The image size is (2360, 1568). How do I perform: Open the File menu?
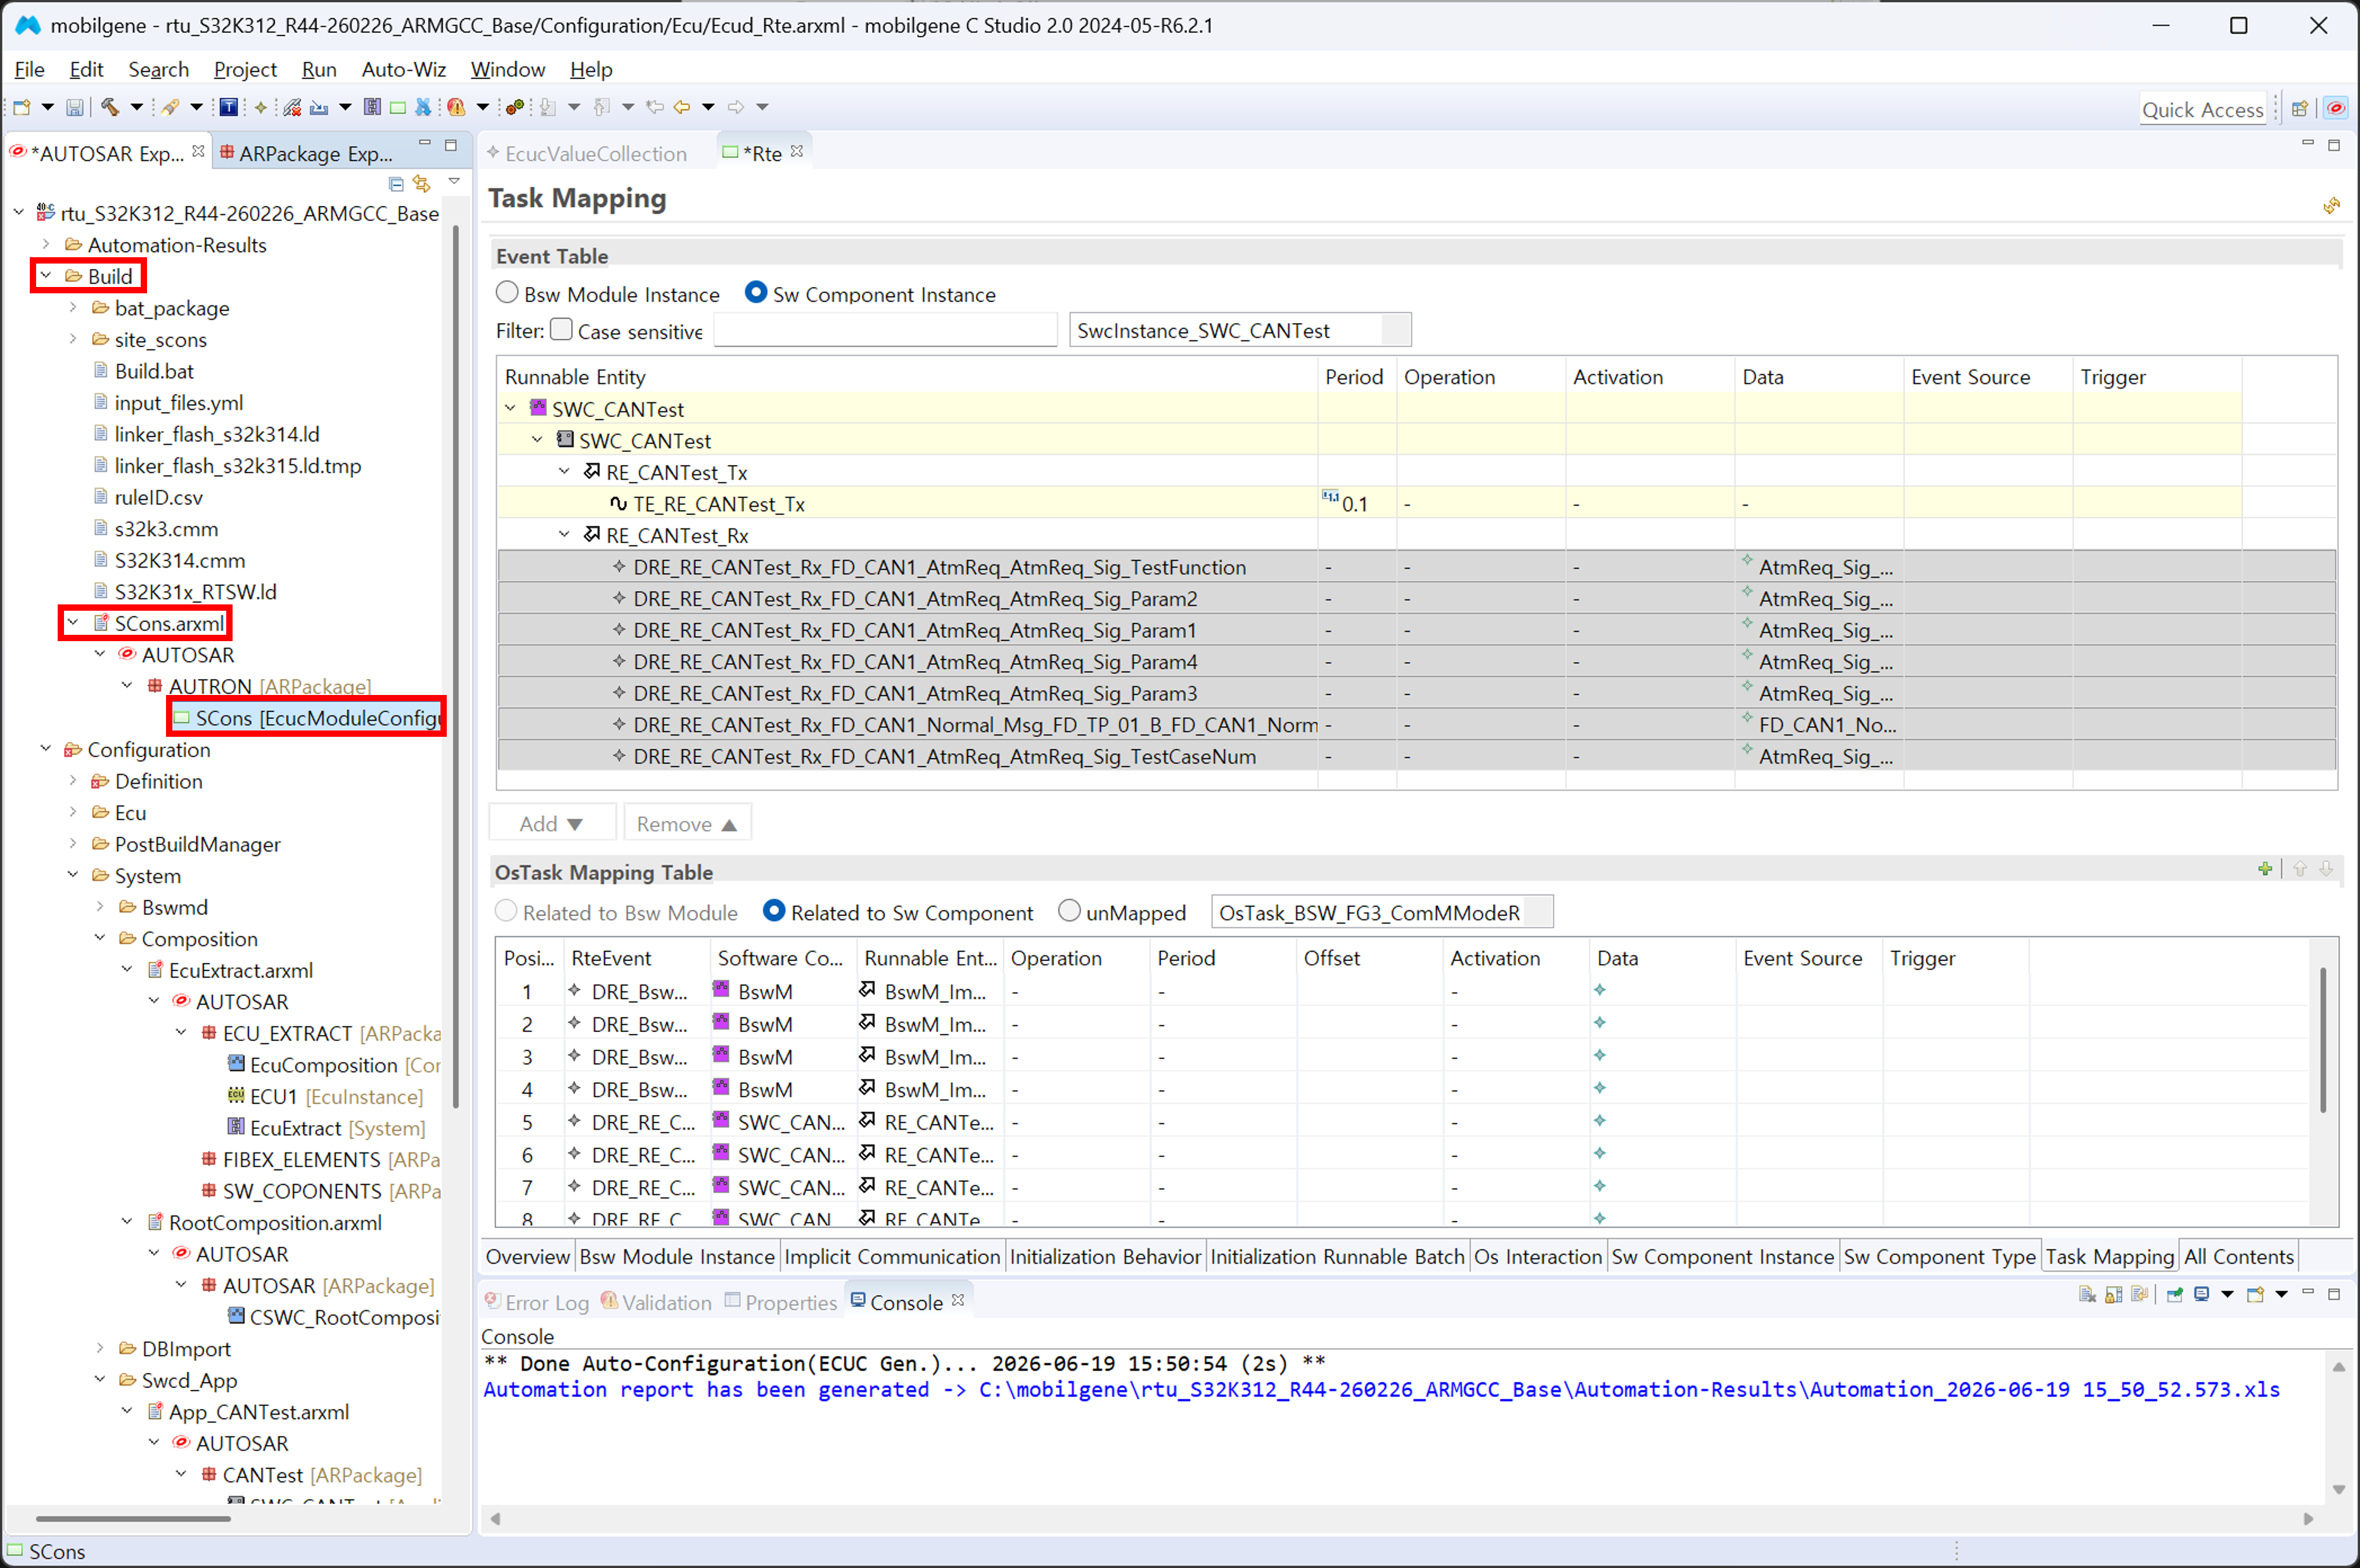pyautogui.click(x=29, y=70)
